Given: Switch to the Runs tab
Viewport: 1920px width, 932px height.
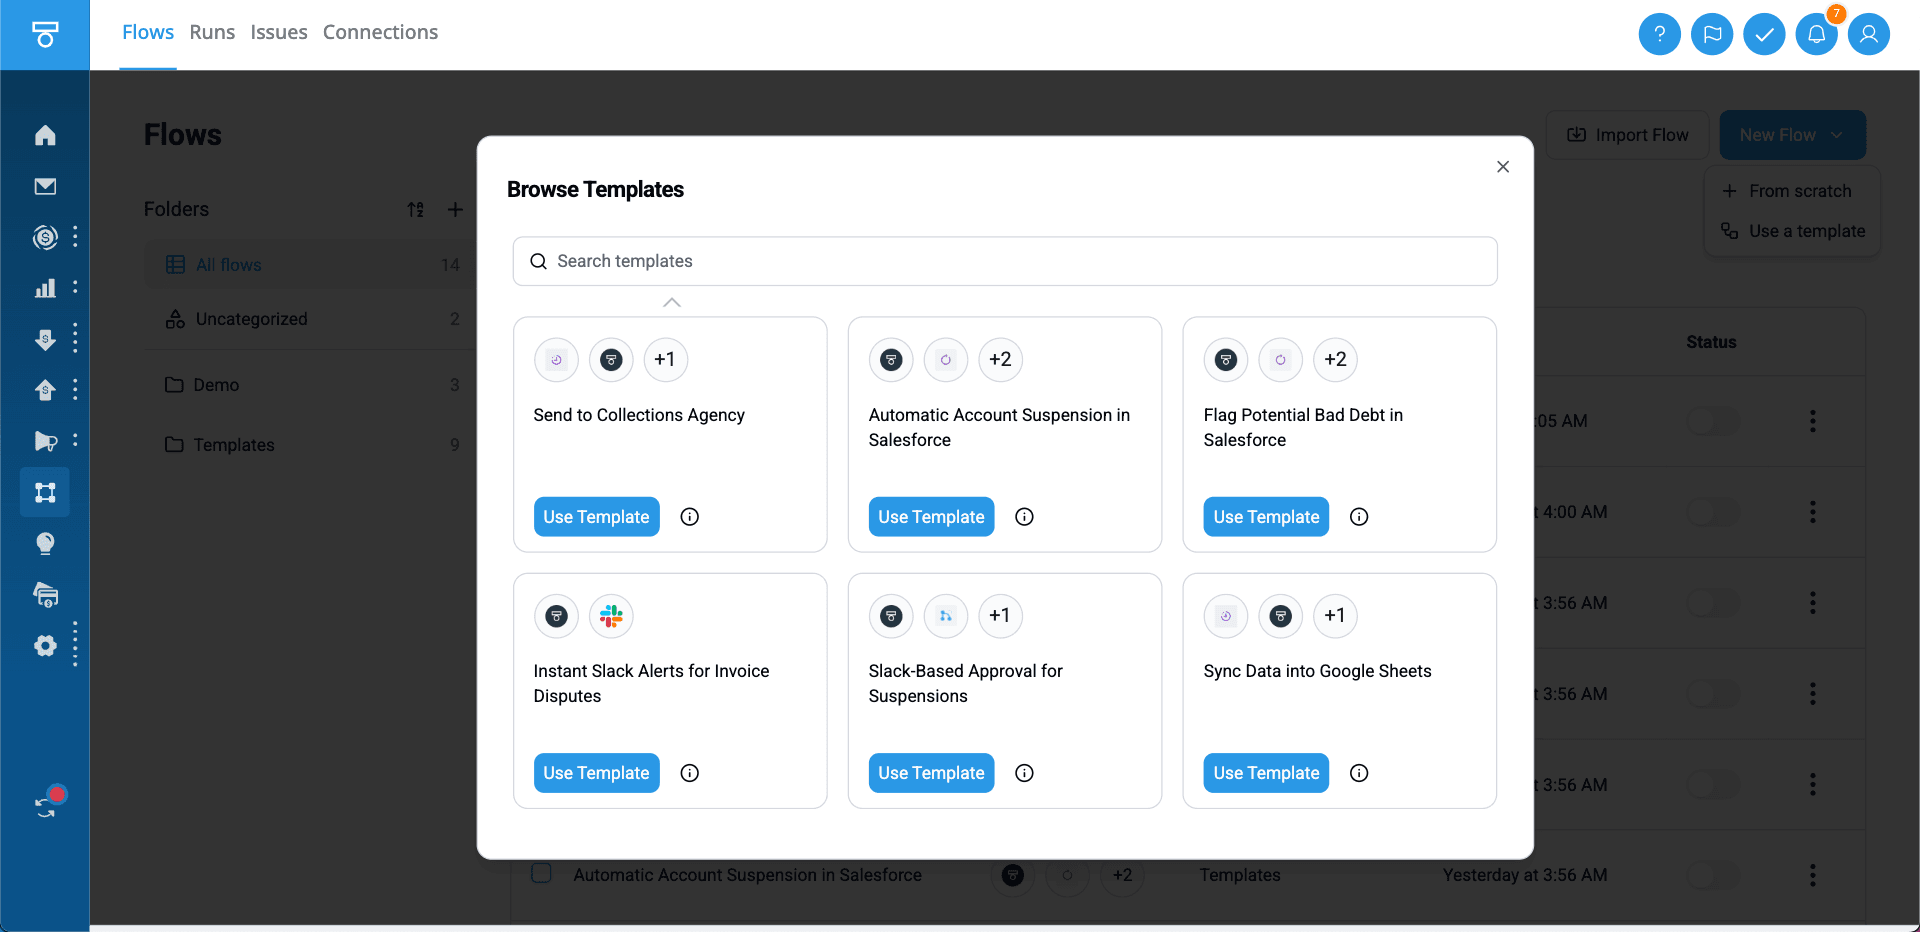Looking at the screenshot, I should tap(212, 32).
